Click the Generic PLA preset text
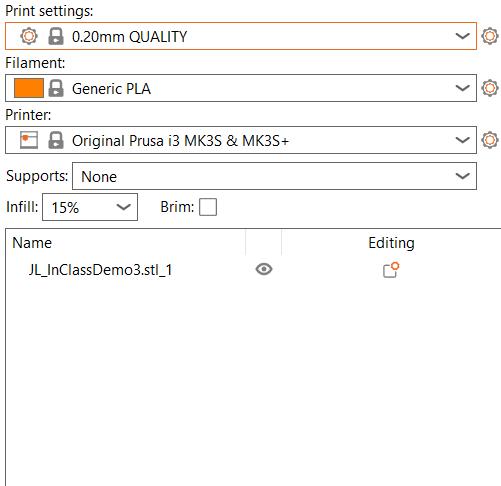 point(111,89)
